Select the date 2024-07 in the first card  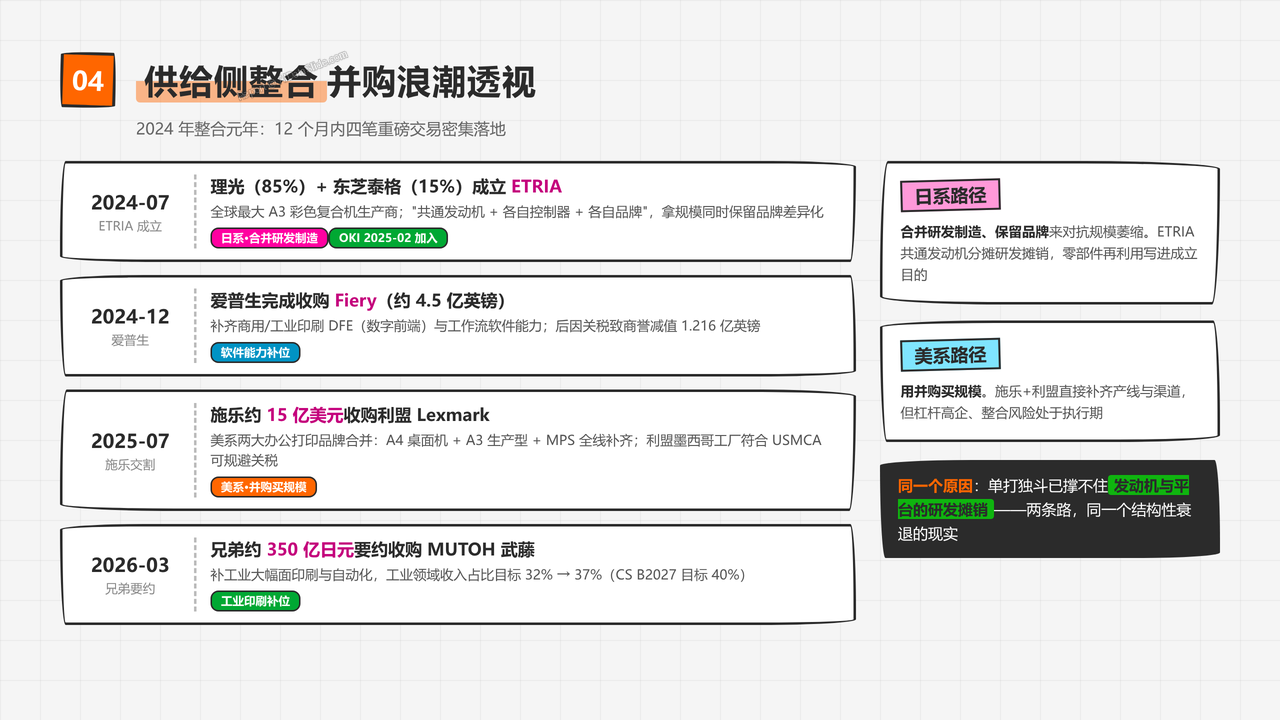pyautogui.click(x=130, y=202)
